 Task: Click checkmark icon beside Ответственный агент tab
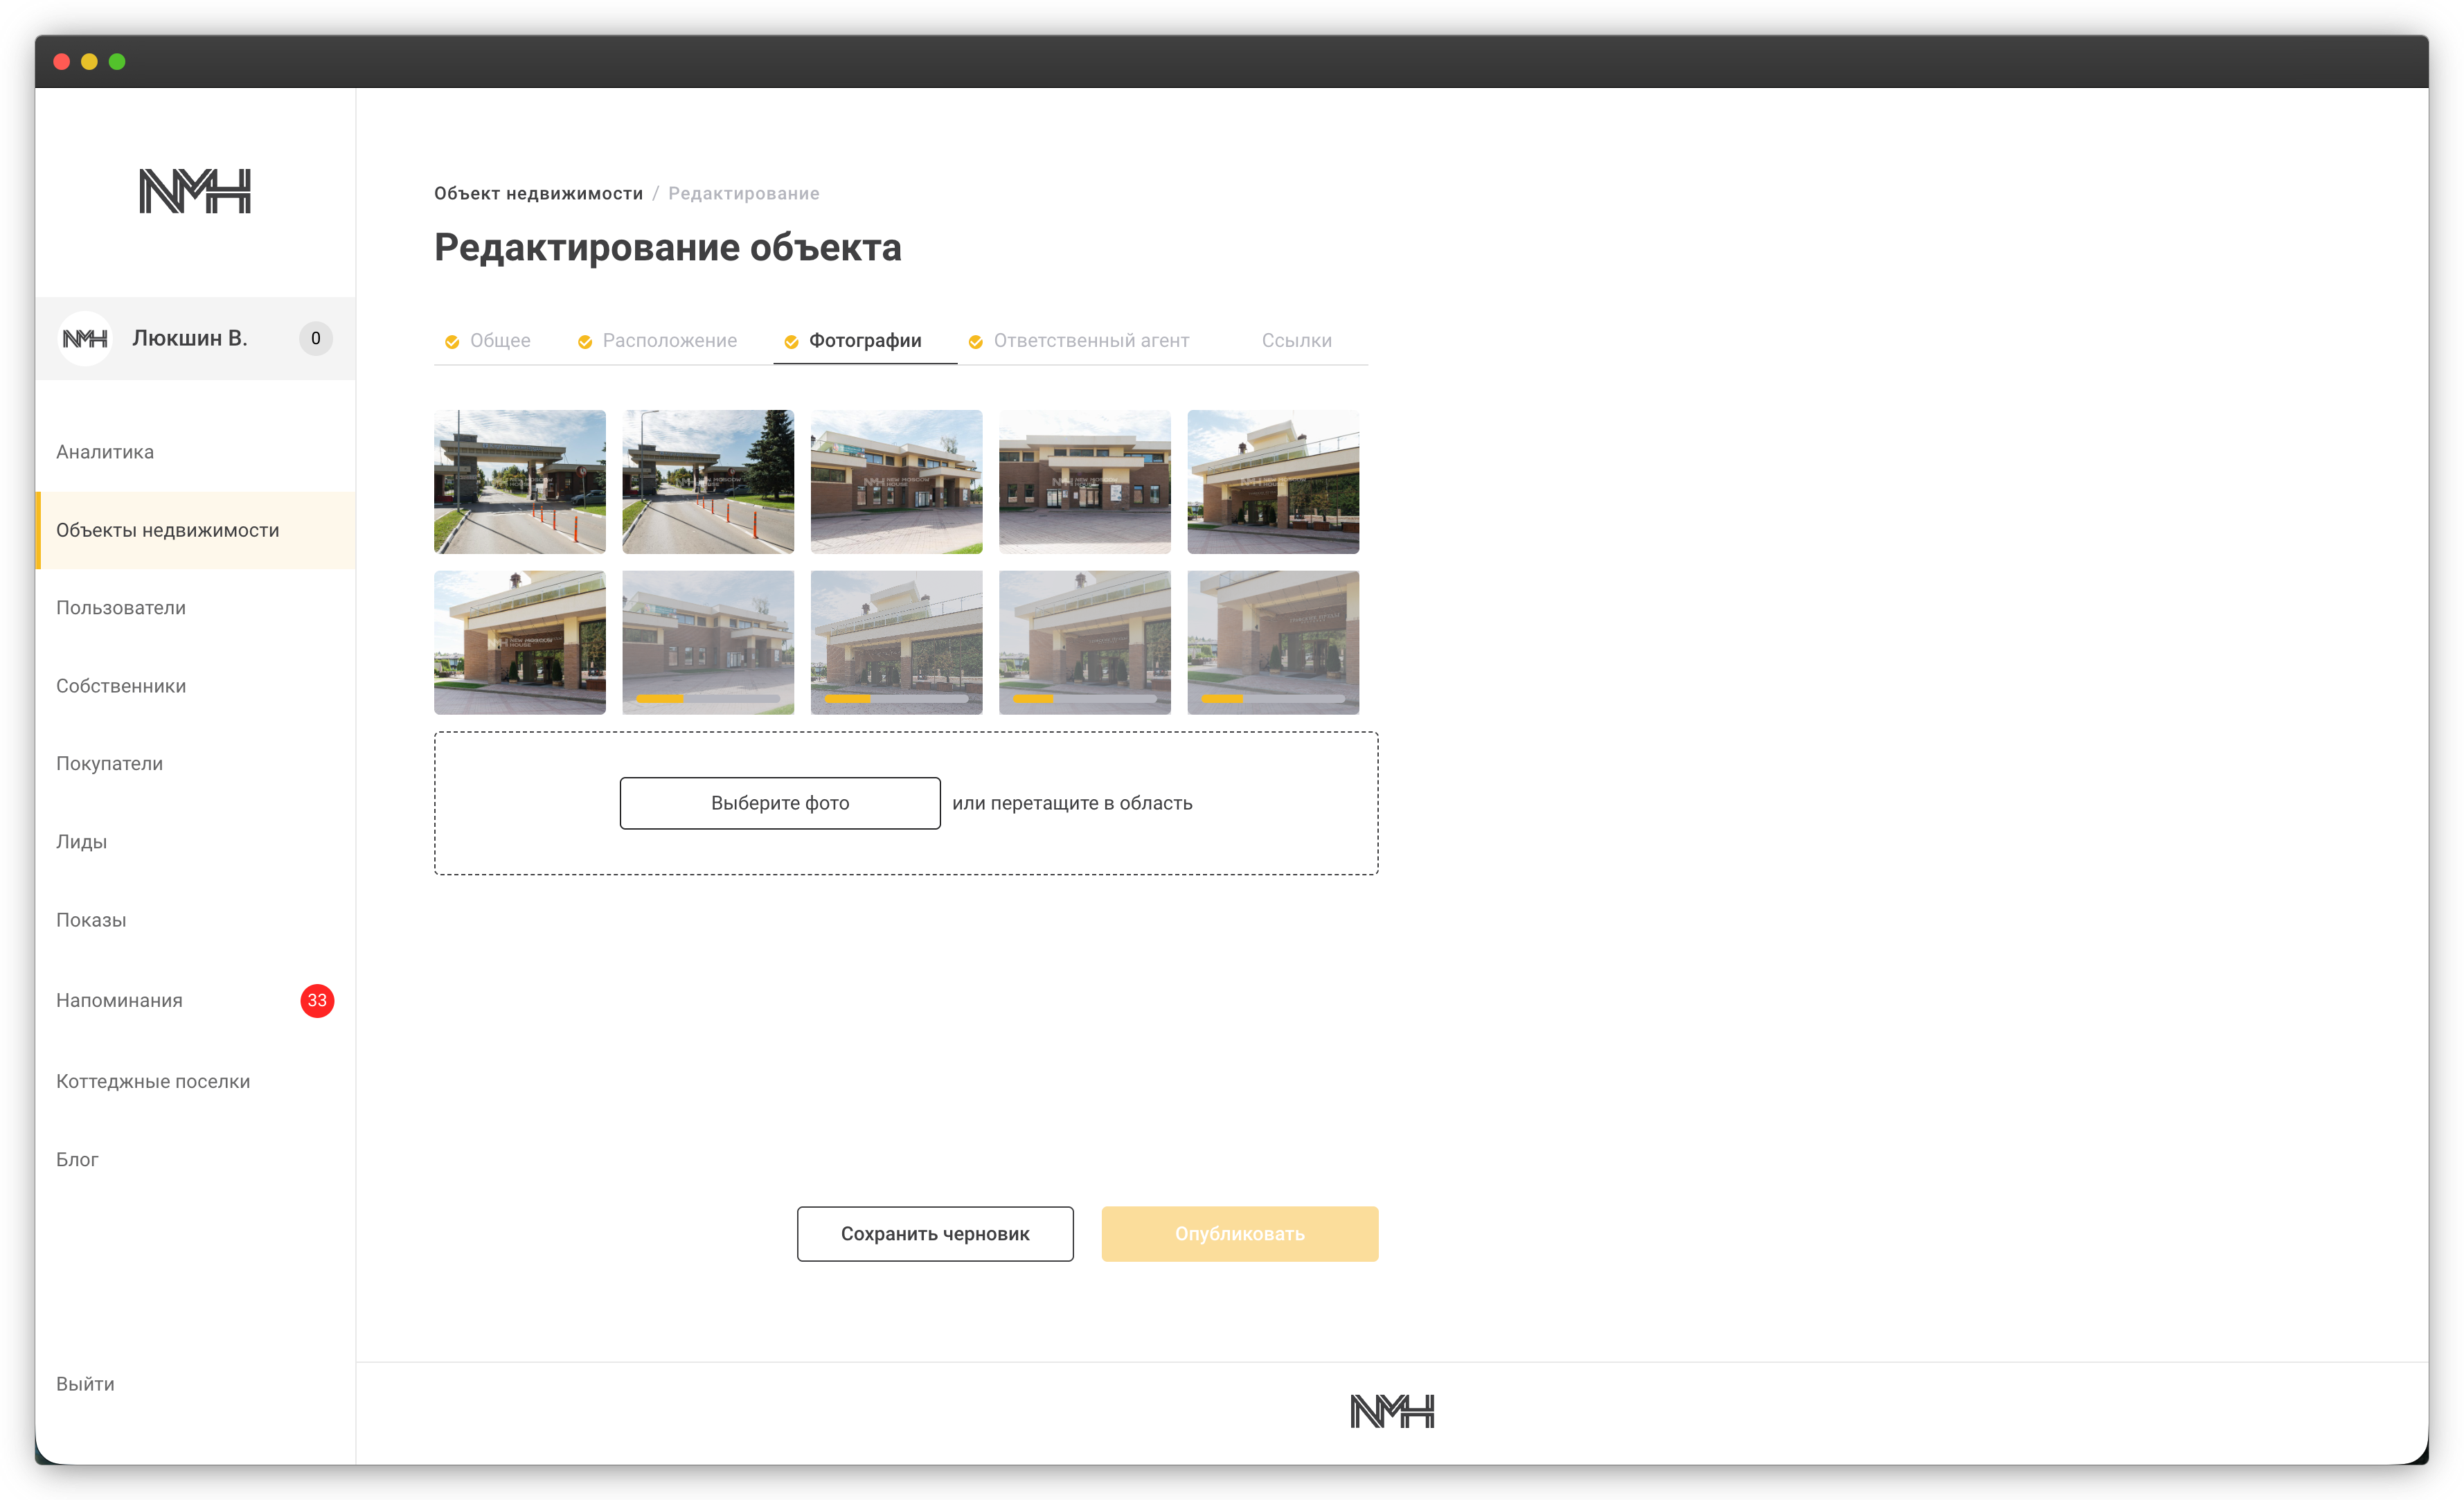coord(976,342)
